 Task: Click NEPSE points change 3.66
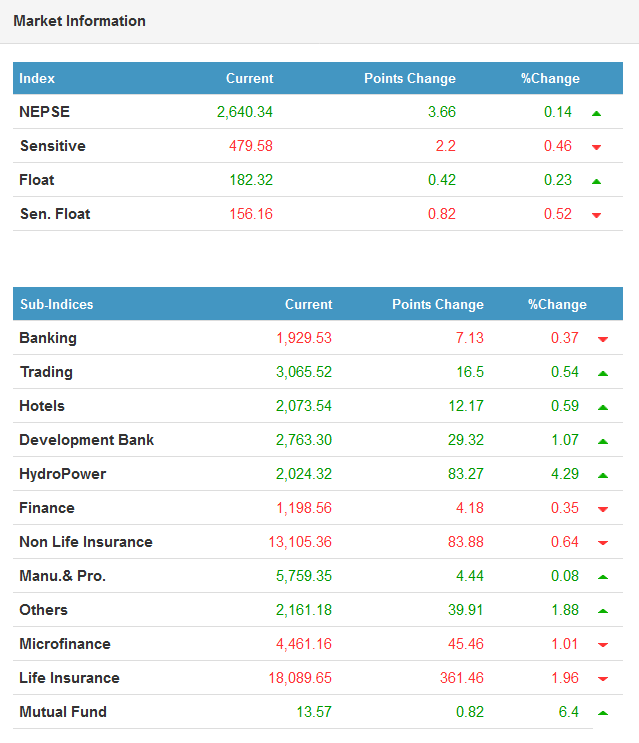click(442, 112)
